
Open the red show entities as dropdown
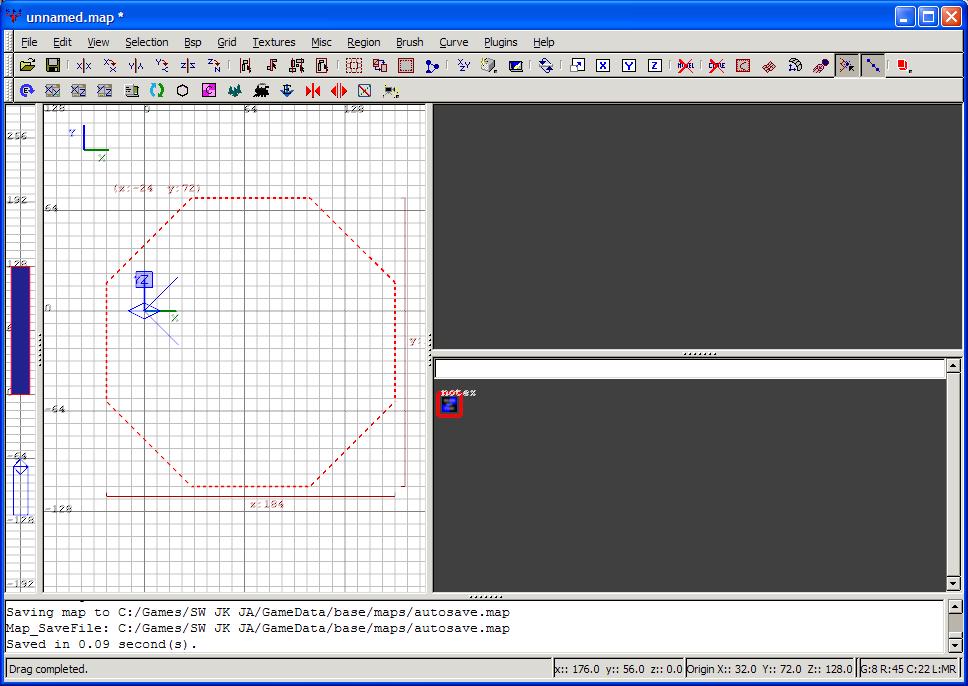[x=904, y=65]
